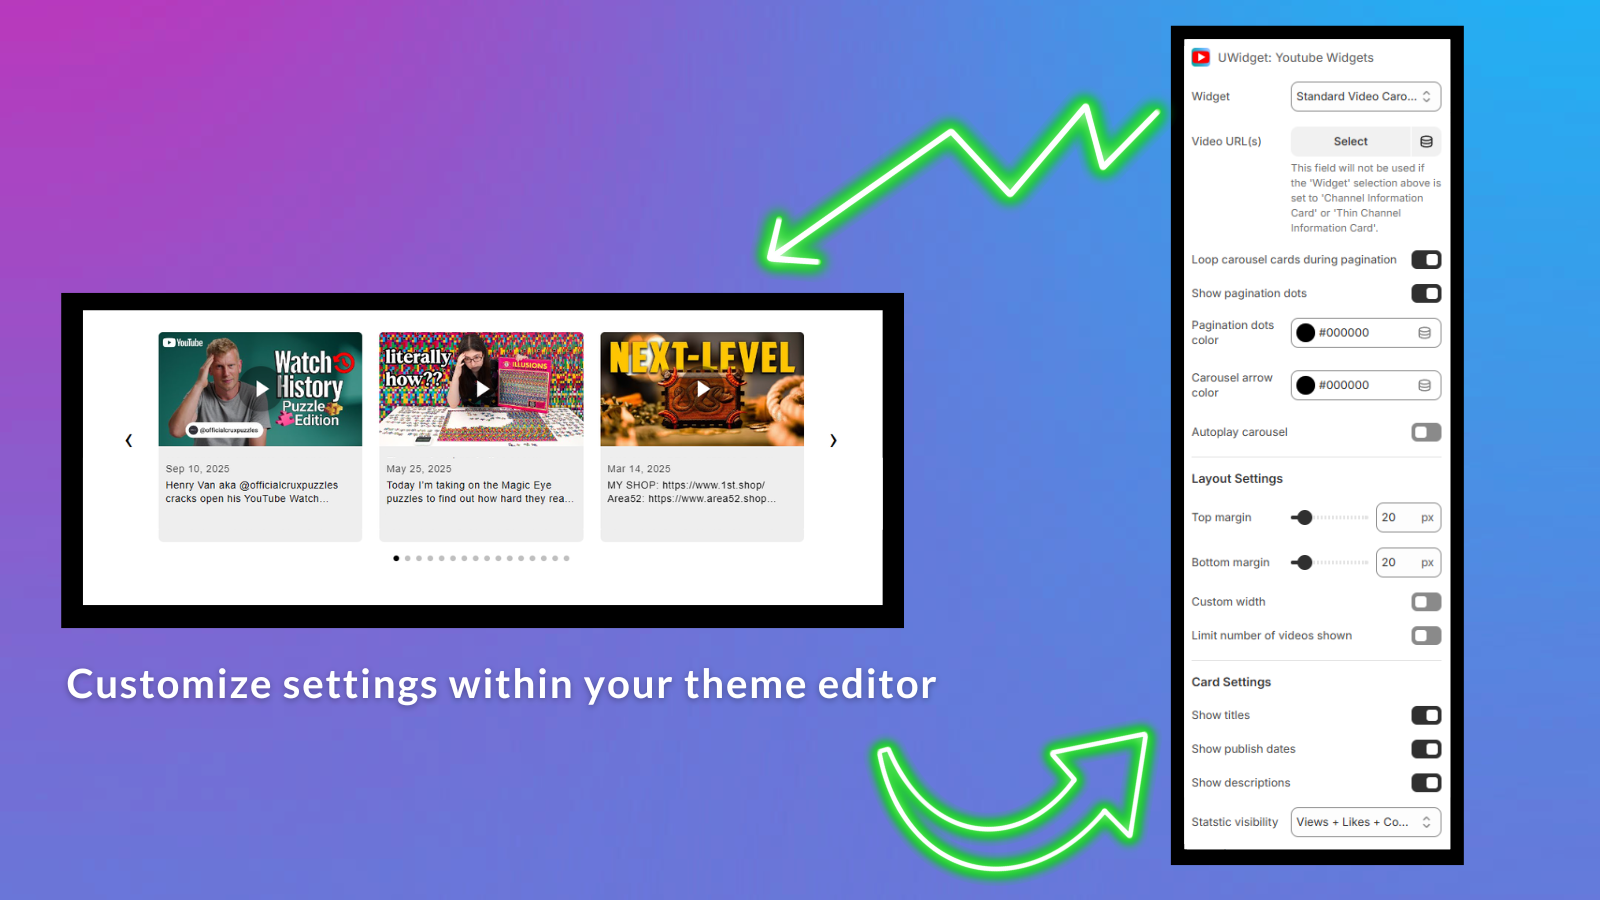
Task: Click the Select button for Video URLs
Action: (1349, 141)
